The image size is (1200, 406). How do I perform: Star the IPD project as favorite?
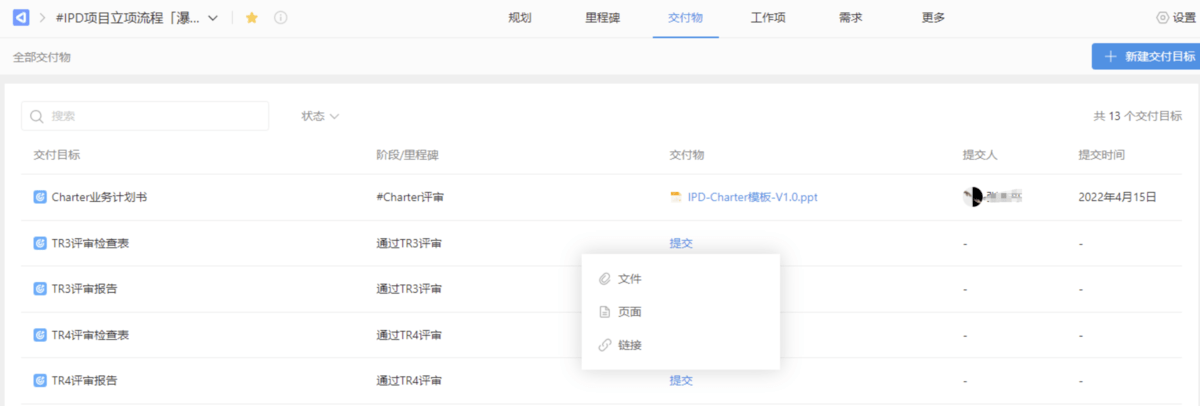[252, 18]
